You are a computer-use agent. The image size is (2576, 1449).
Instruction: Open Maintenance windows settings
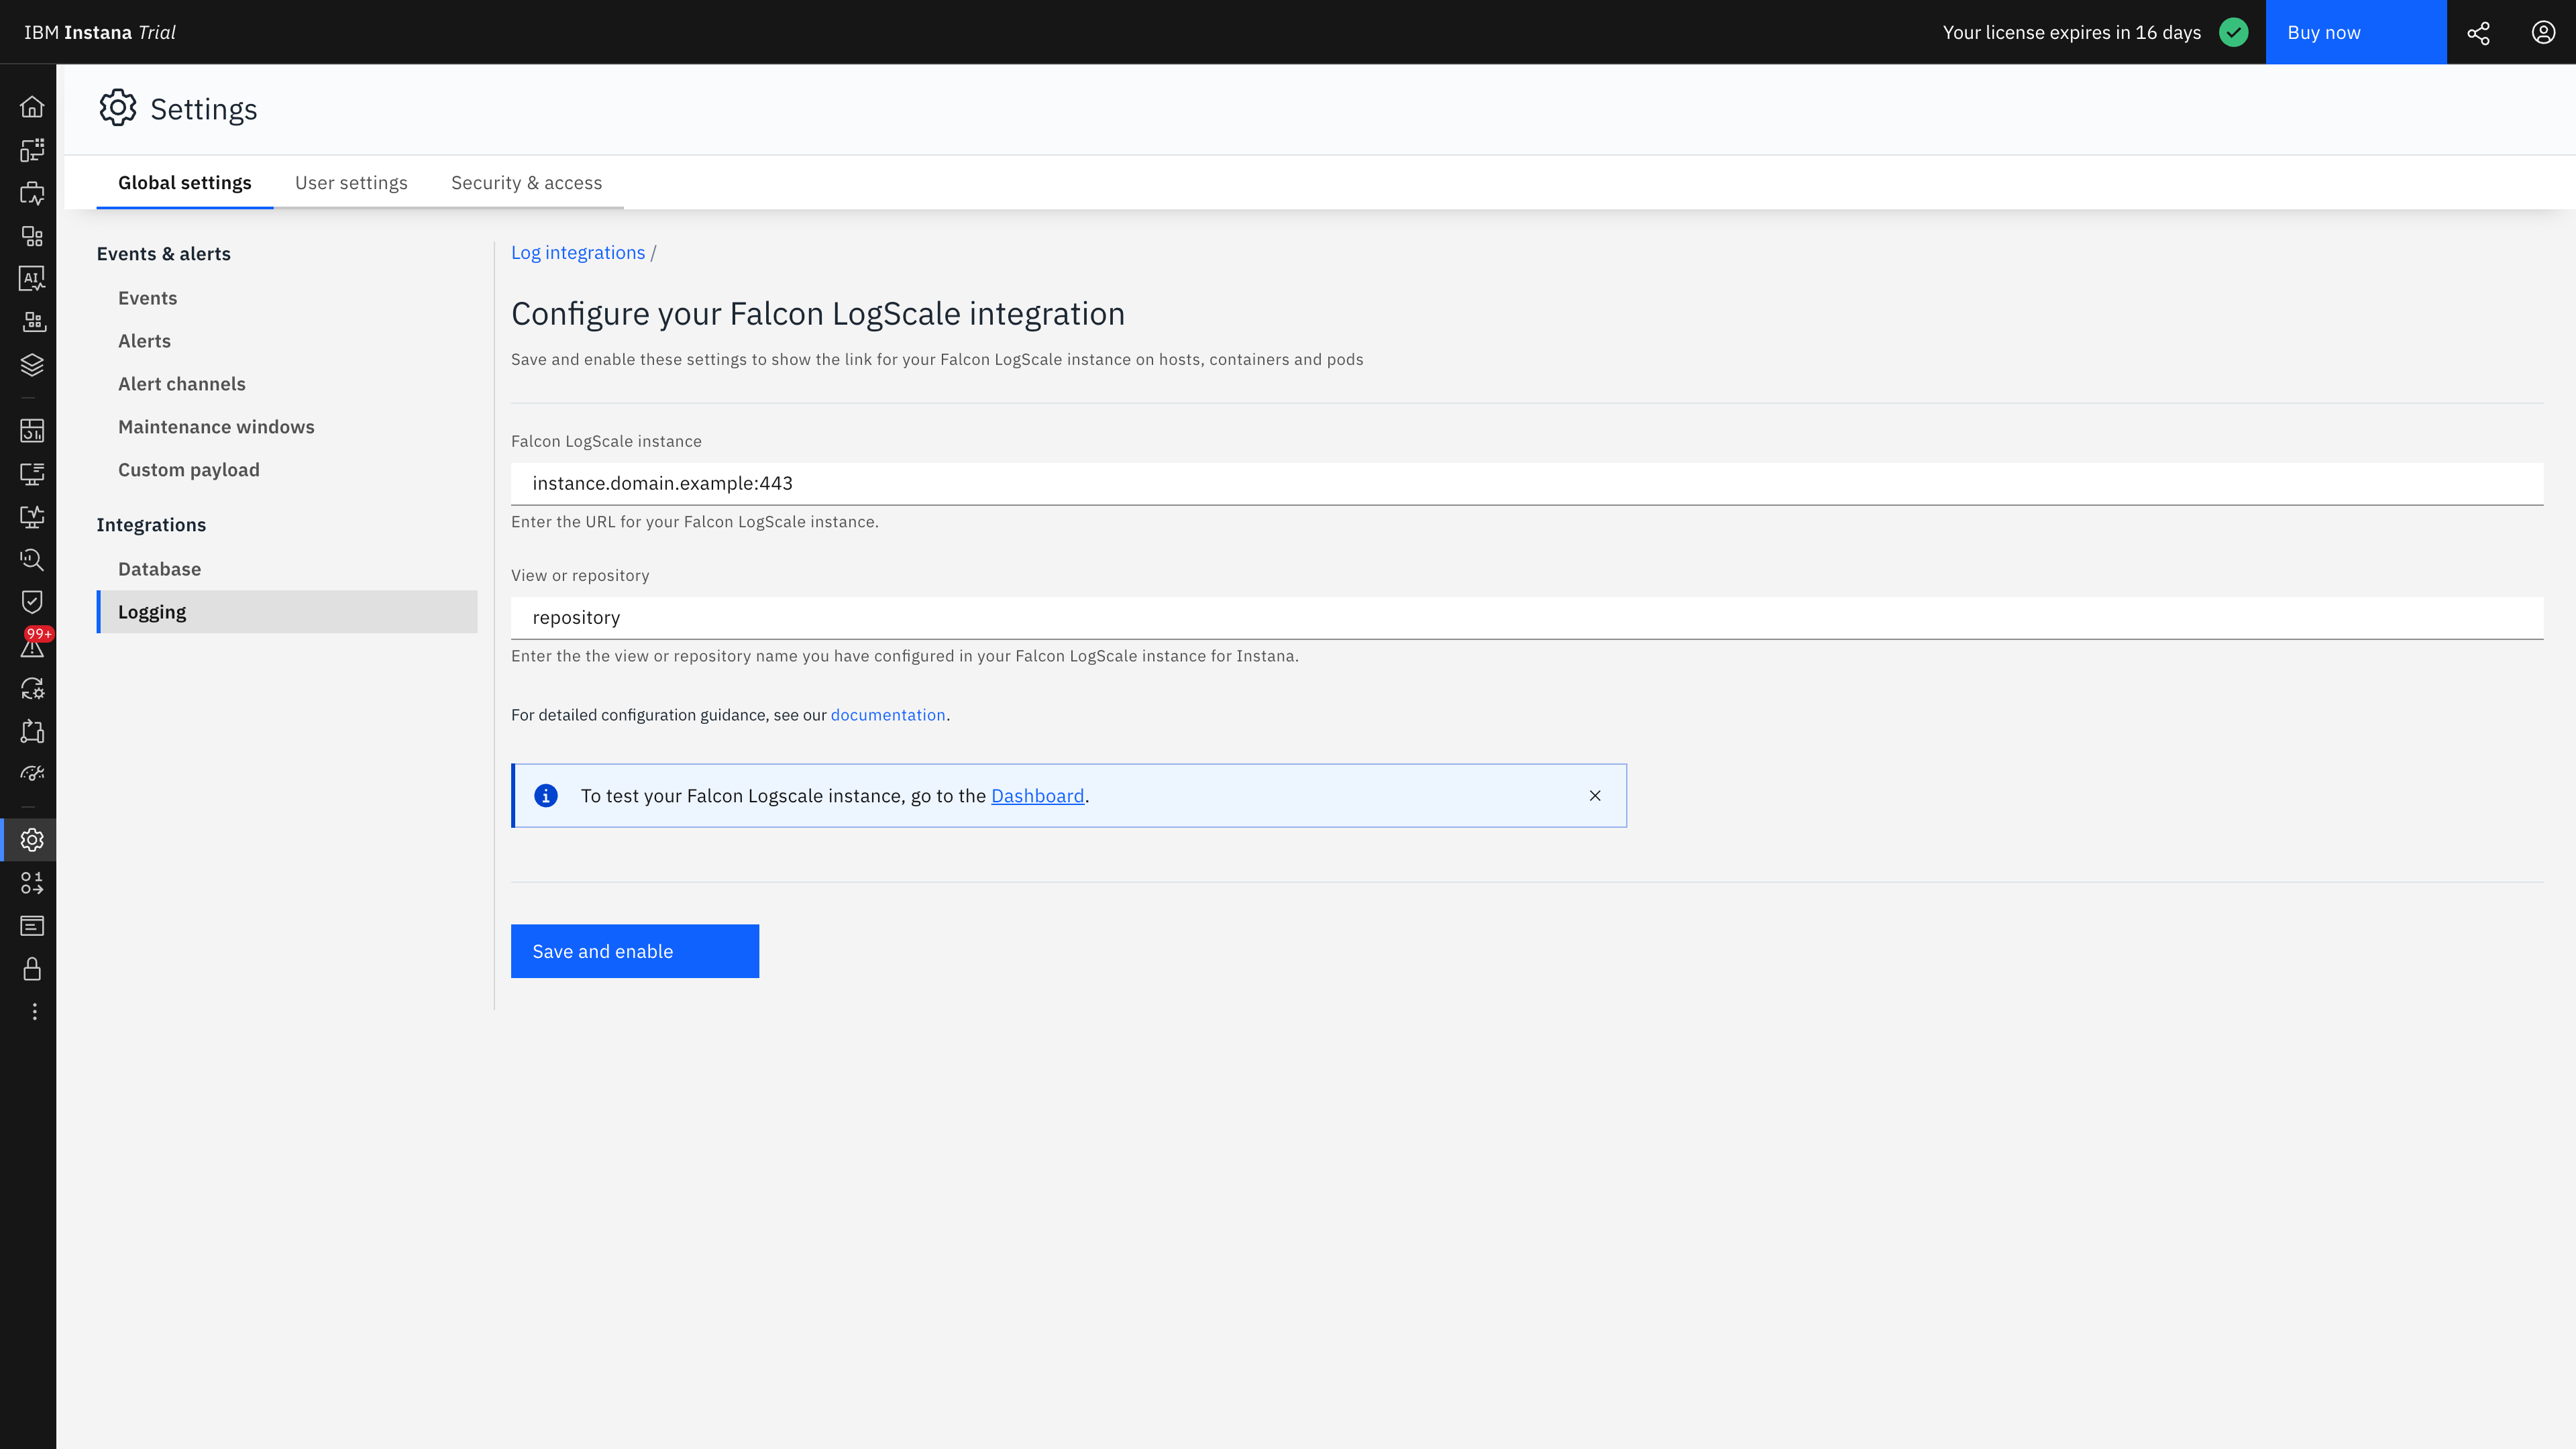pyautogui.click(x=216, y=427)
